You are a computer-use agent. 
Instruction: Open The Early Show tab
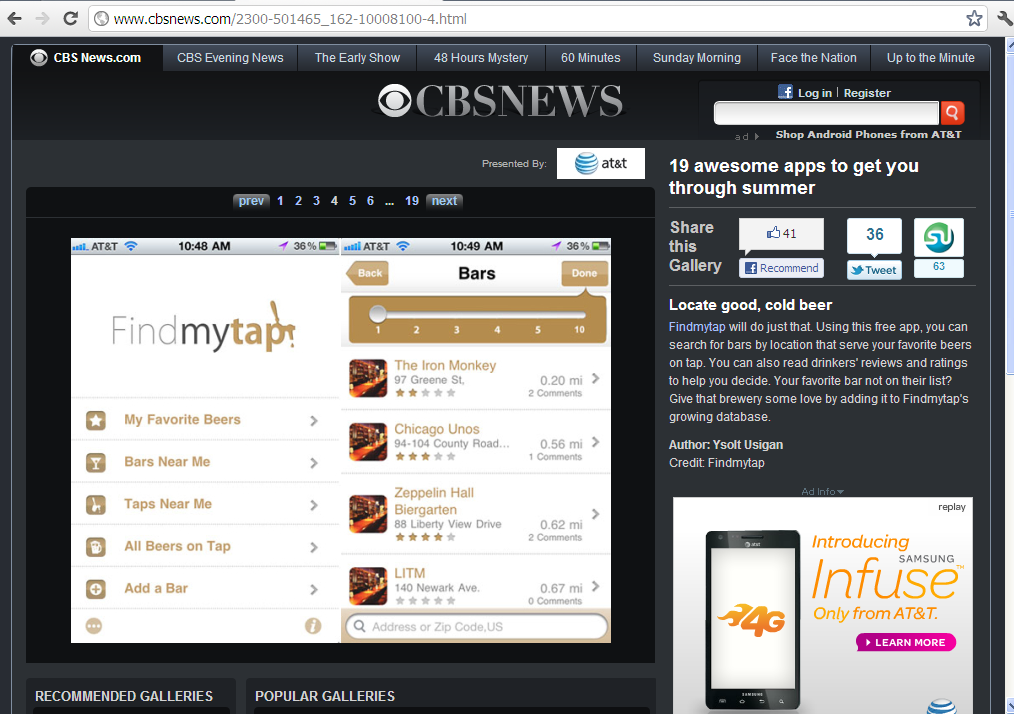coord(357,58)
